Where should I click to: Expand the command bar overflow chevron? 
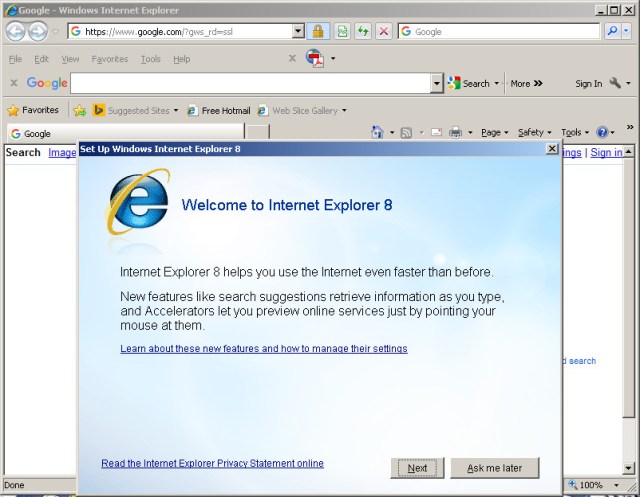click(x=630, y=127)
